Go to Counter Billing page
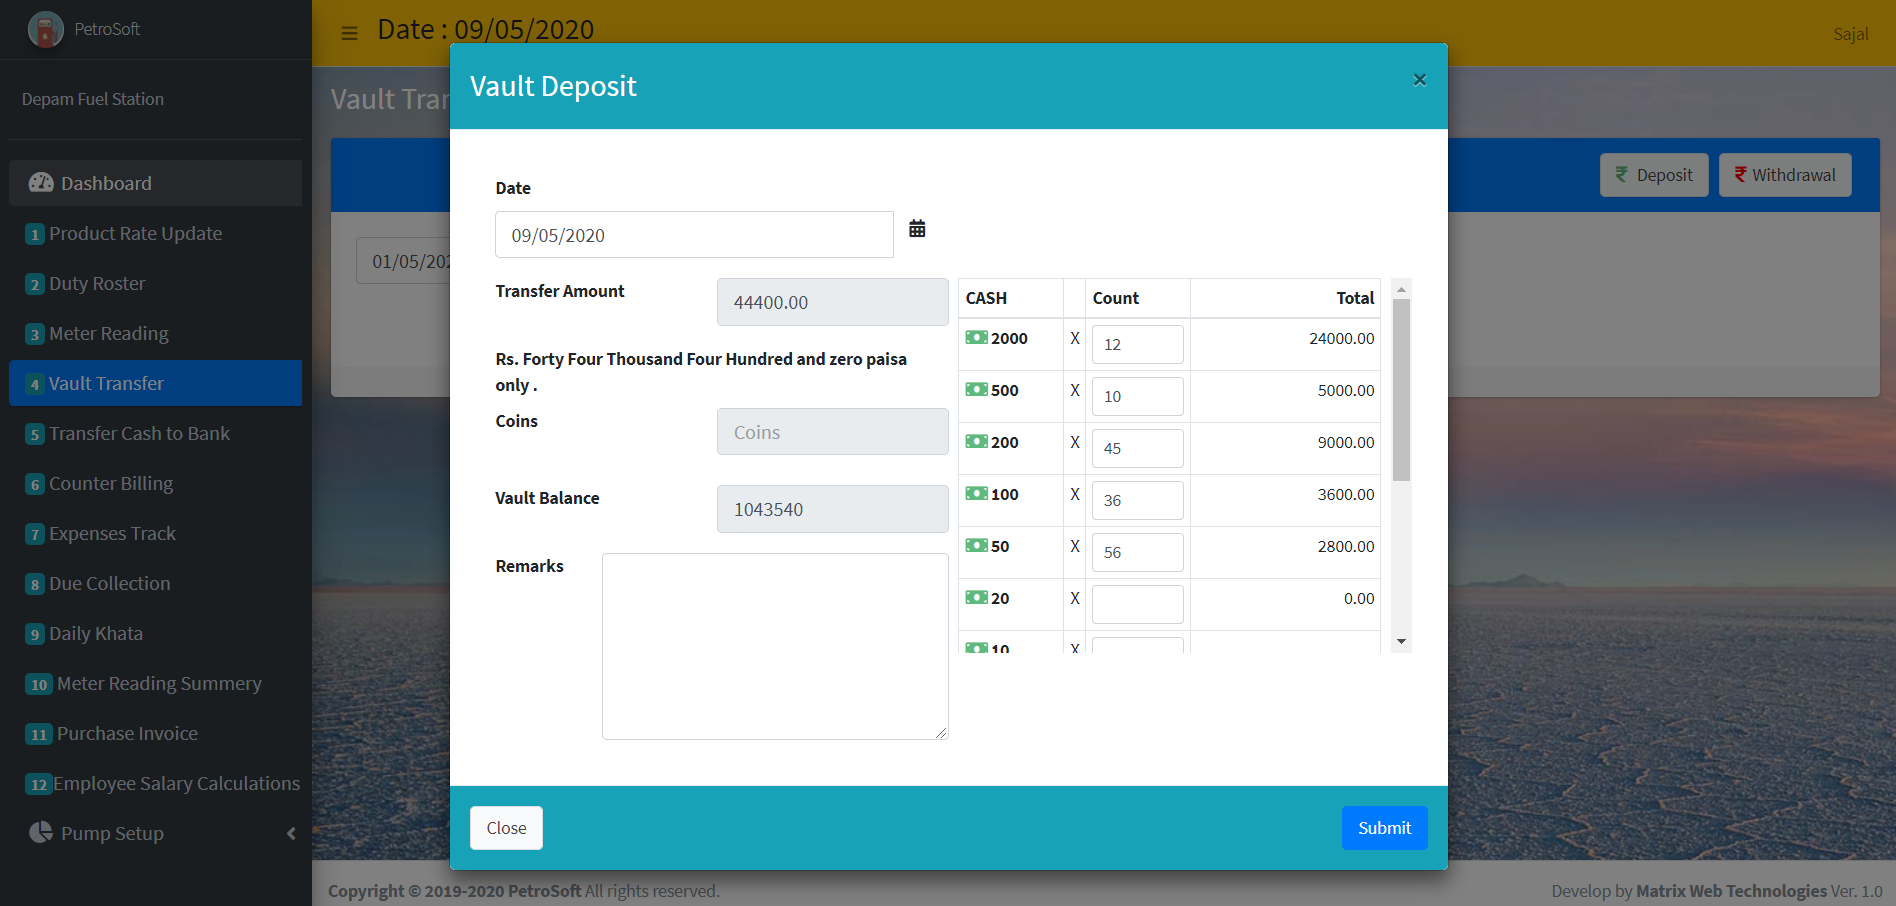 [111, 483]
